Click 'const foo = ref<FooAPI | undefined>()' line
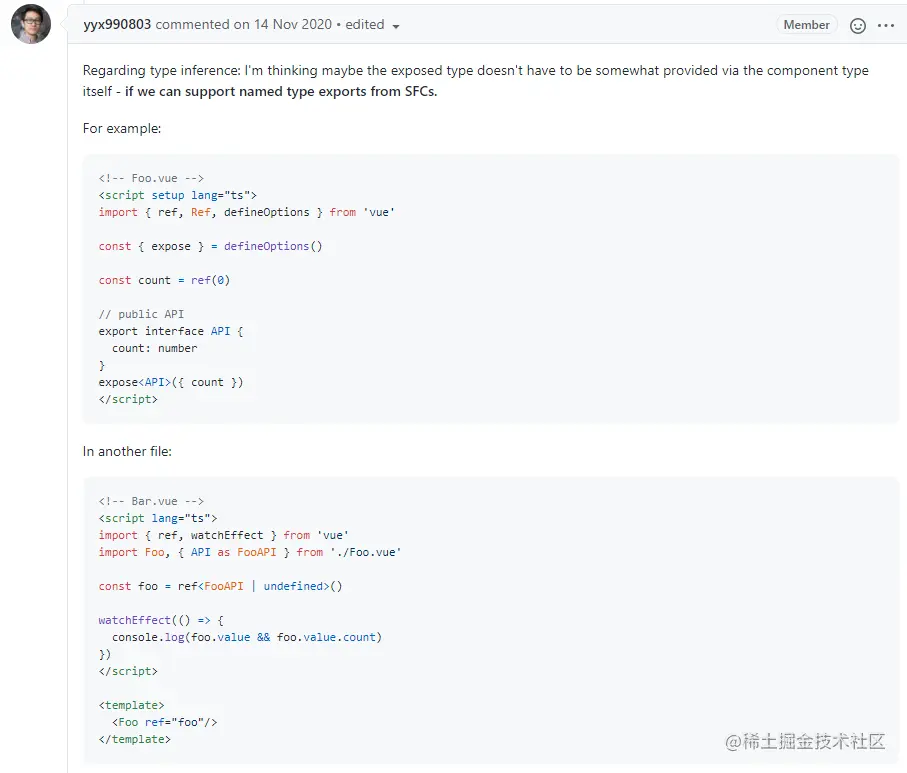This screenshot has width=907, height=773. click(220, 586)
